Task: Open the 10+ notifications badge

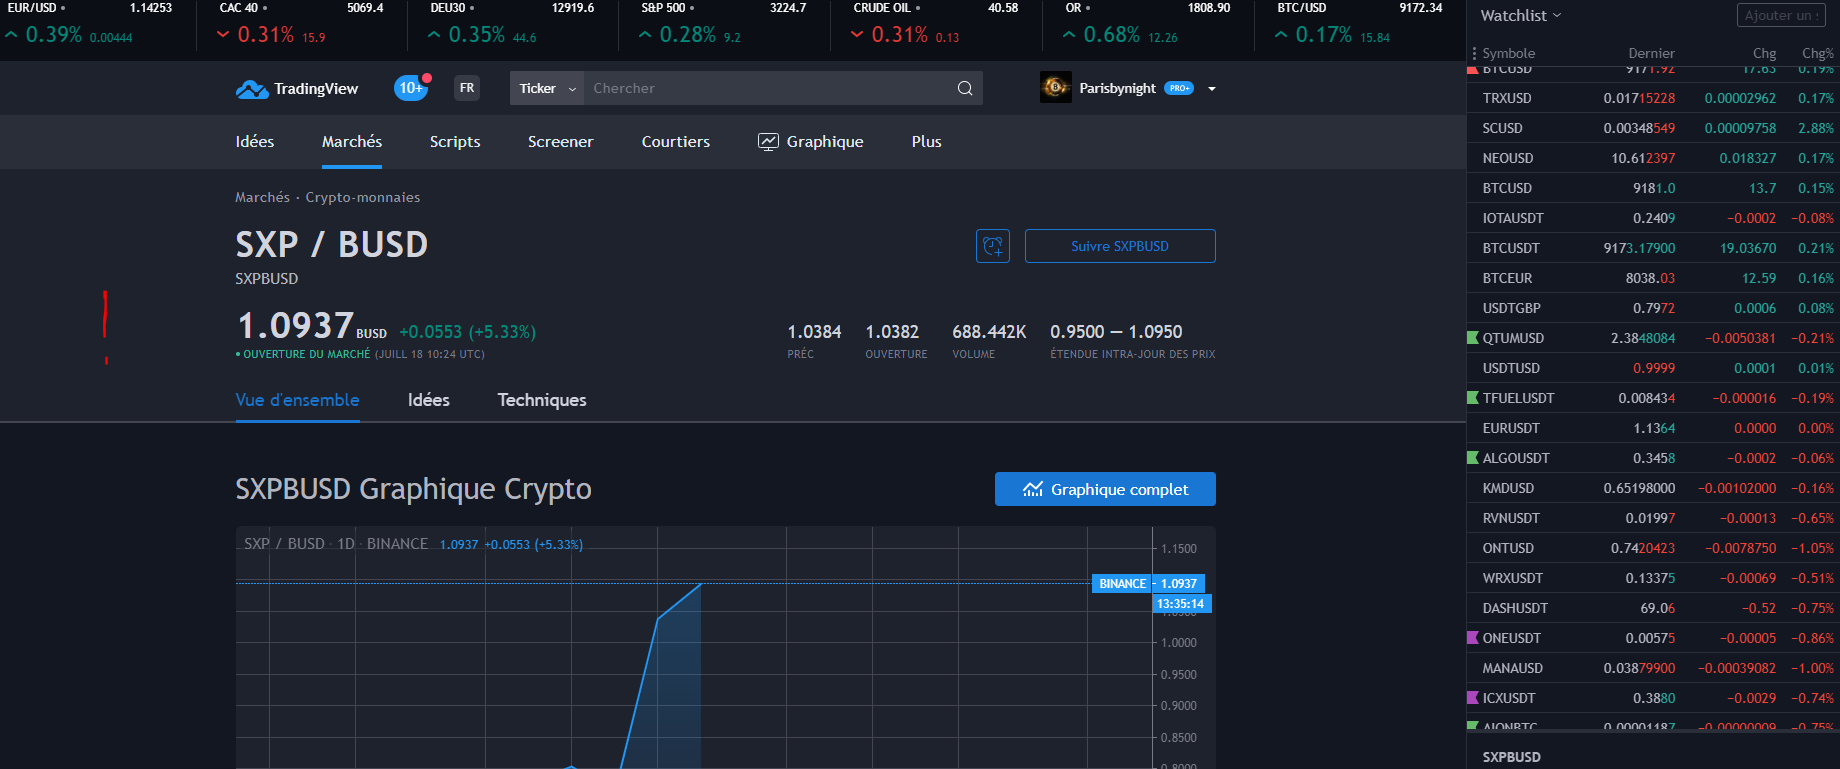Action: click(412, 88)
